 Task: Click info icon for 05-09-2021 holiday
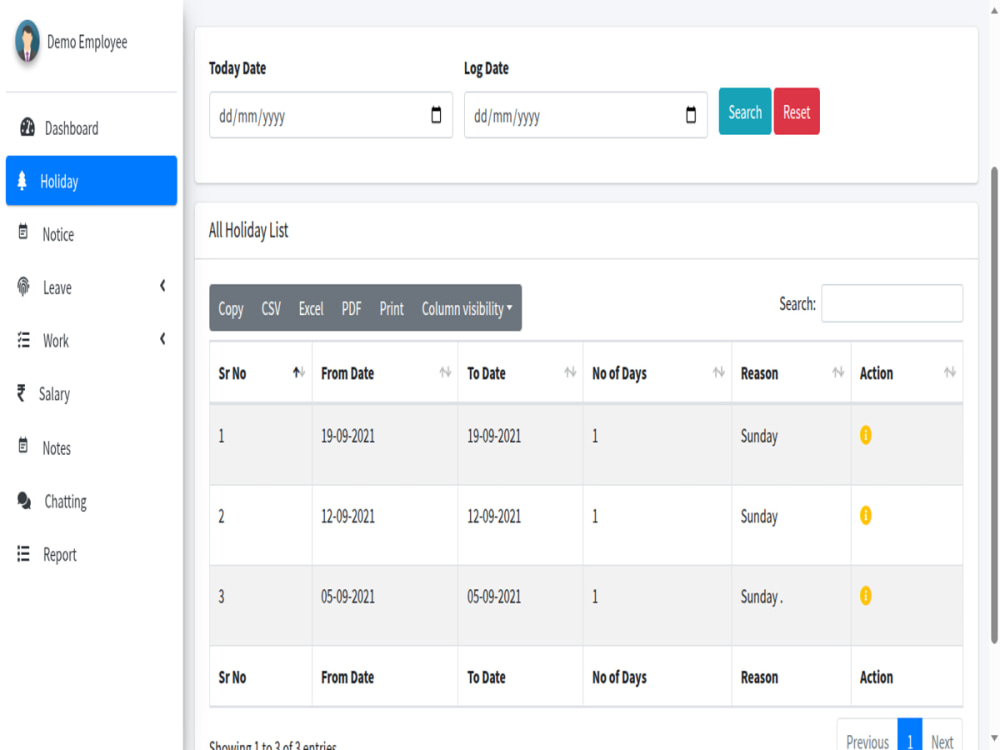click(x=865, y=595)
